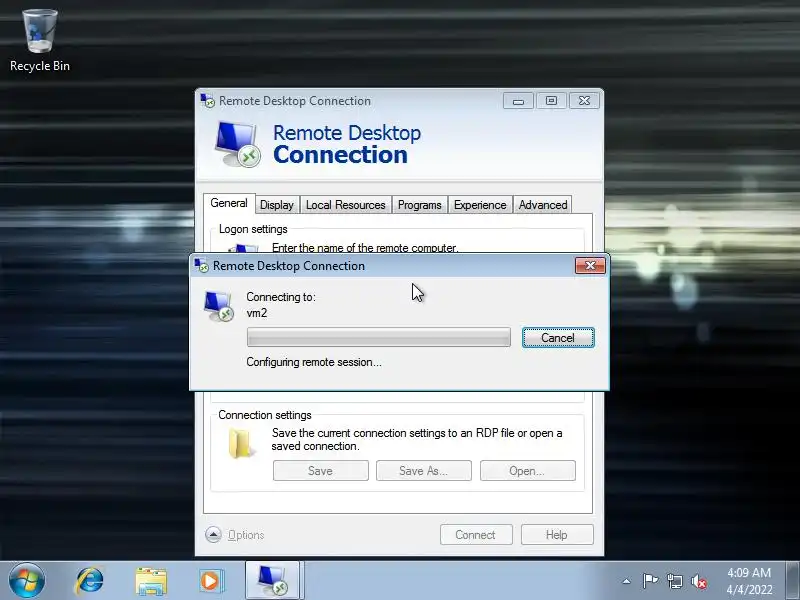This screenshot has height=600, width=800.
Task: Click the Help button
Action: point(557,535)
